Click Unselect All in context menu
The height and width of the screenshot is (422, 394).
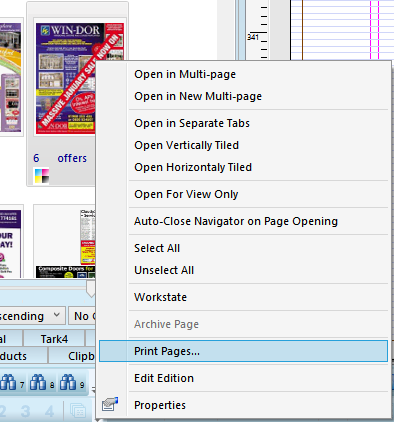164,270
